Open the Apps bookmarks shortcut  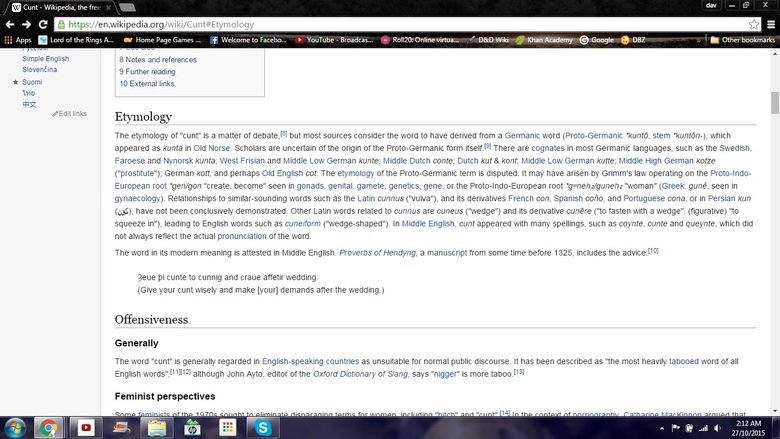(x=17, y=40)
